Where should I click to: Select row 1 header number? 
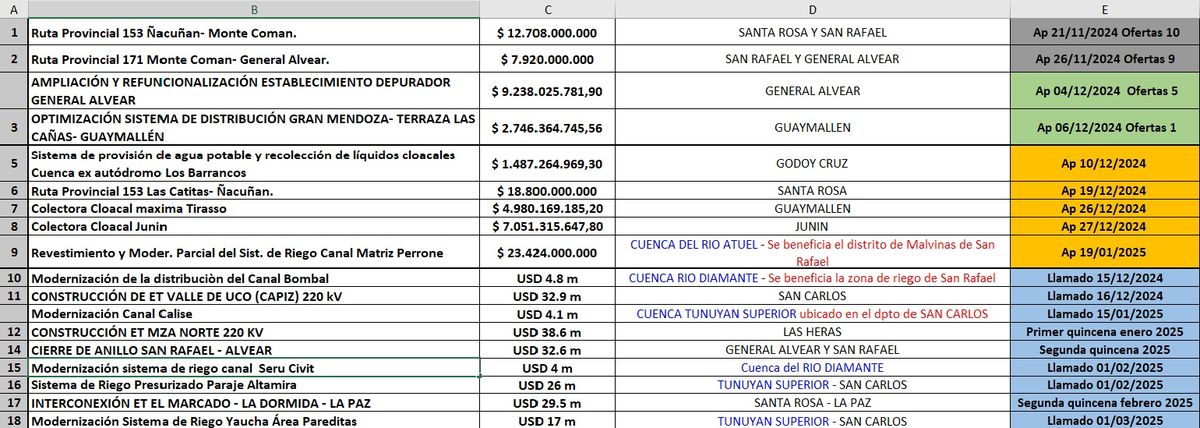[14, 32]
